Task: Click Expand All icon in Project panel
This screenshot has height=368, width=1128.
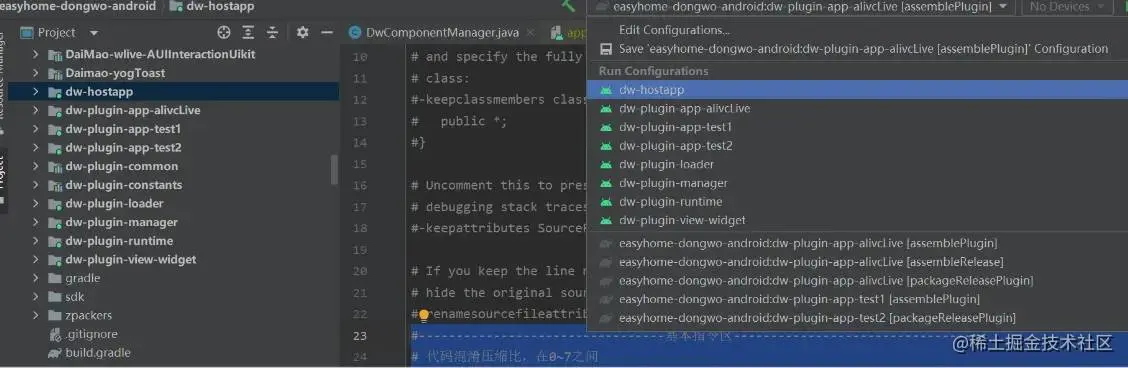Action: 248,32
